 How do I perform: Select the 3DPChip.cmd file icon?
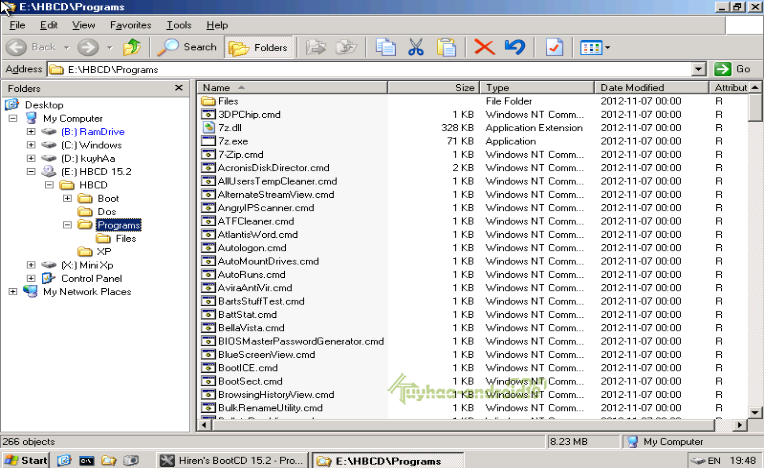point(209,114)
